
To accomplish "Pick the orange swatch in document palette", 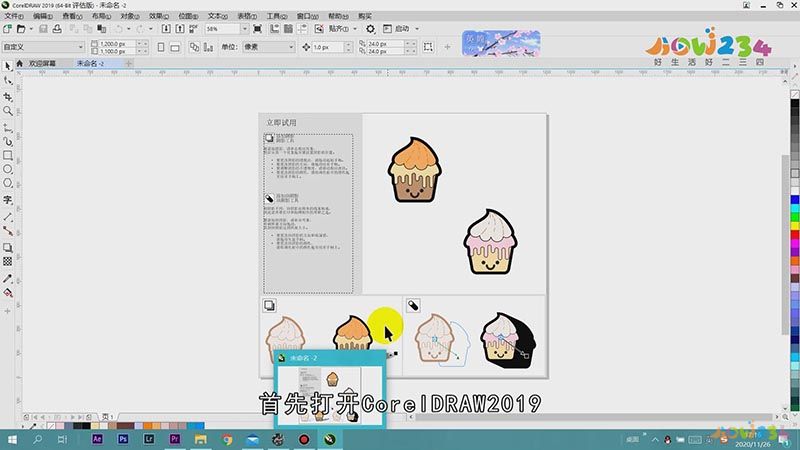I will (147, 425).
